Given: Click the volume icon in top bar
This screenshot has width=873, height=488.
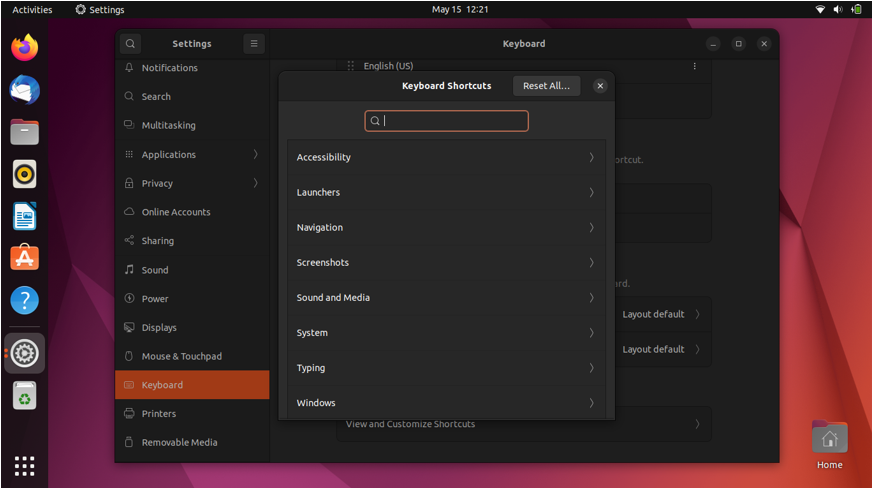Looking at the screenshot, I should (838, 9).
